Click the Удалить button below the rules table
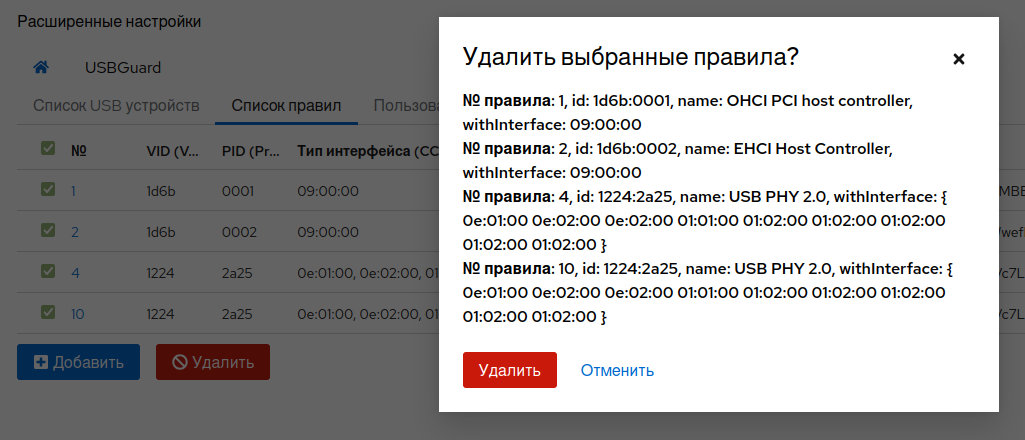Viewport: 1025px width, 440px height. 212,362
